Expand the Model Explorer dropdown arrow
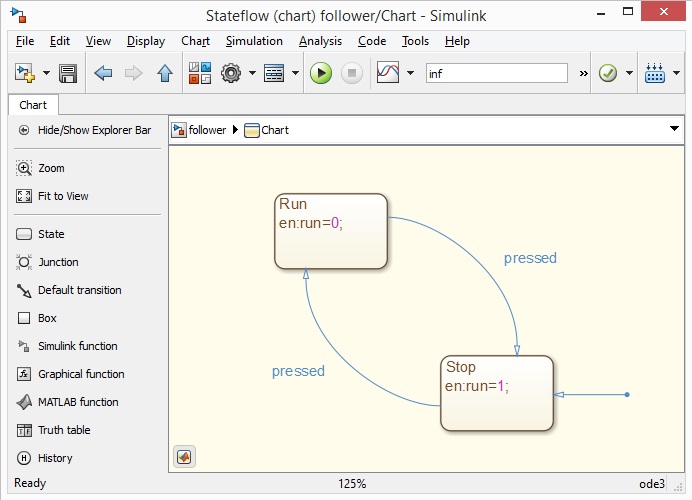This screenshot has width=692, height=500. pos(295,73)
